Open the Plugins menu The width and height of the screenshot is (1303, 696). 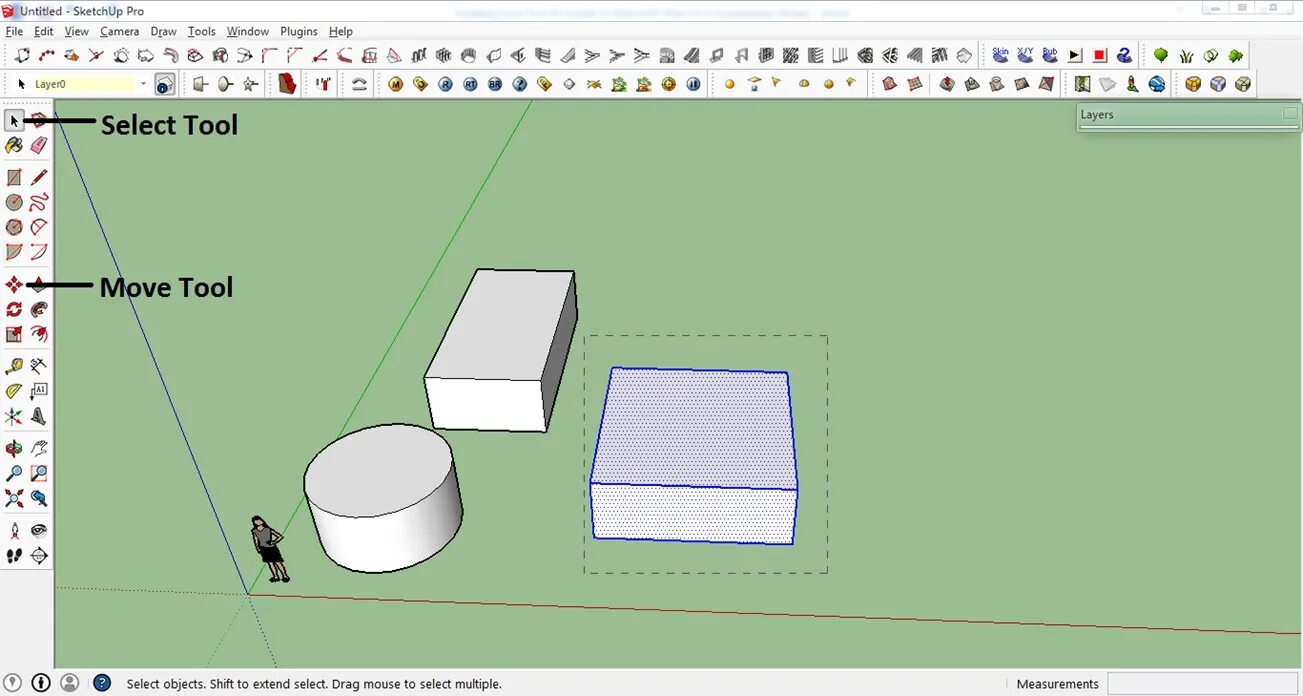coord(298,31)
